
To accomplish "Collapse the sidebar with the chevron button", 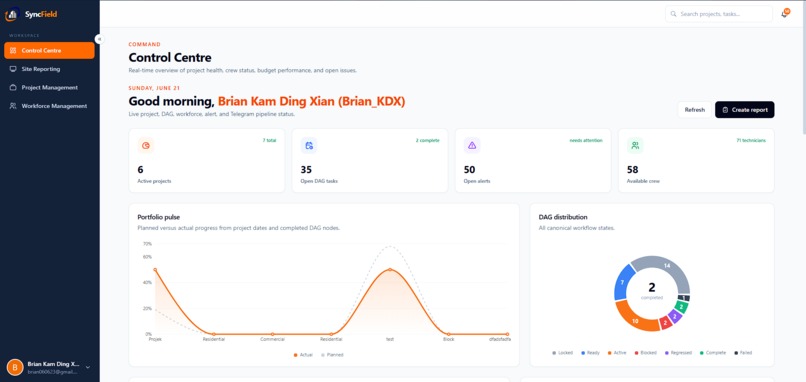I will coord(99,39).
